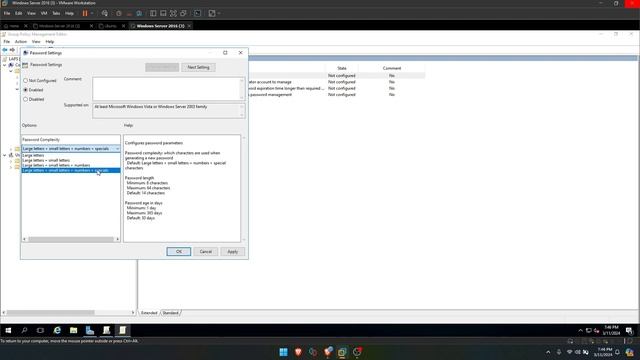Open the VMware Edit menu
The image size is (640, 360).
pos(19,13)
